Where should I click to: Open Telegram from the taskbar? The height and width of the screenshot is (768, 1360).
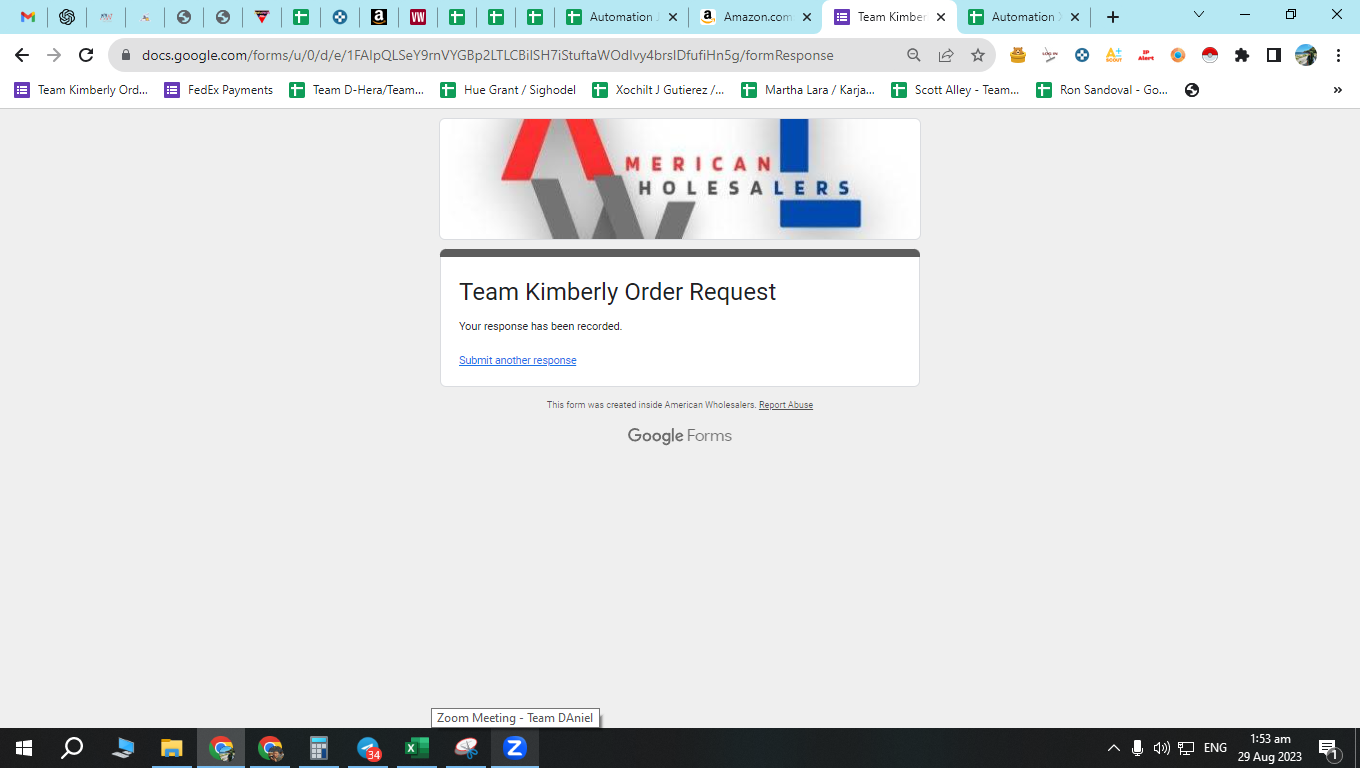[x=368, y=748]
